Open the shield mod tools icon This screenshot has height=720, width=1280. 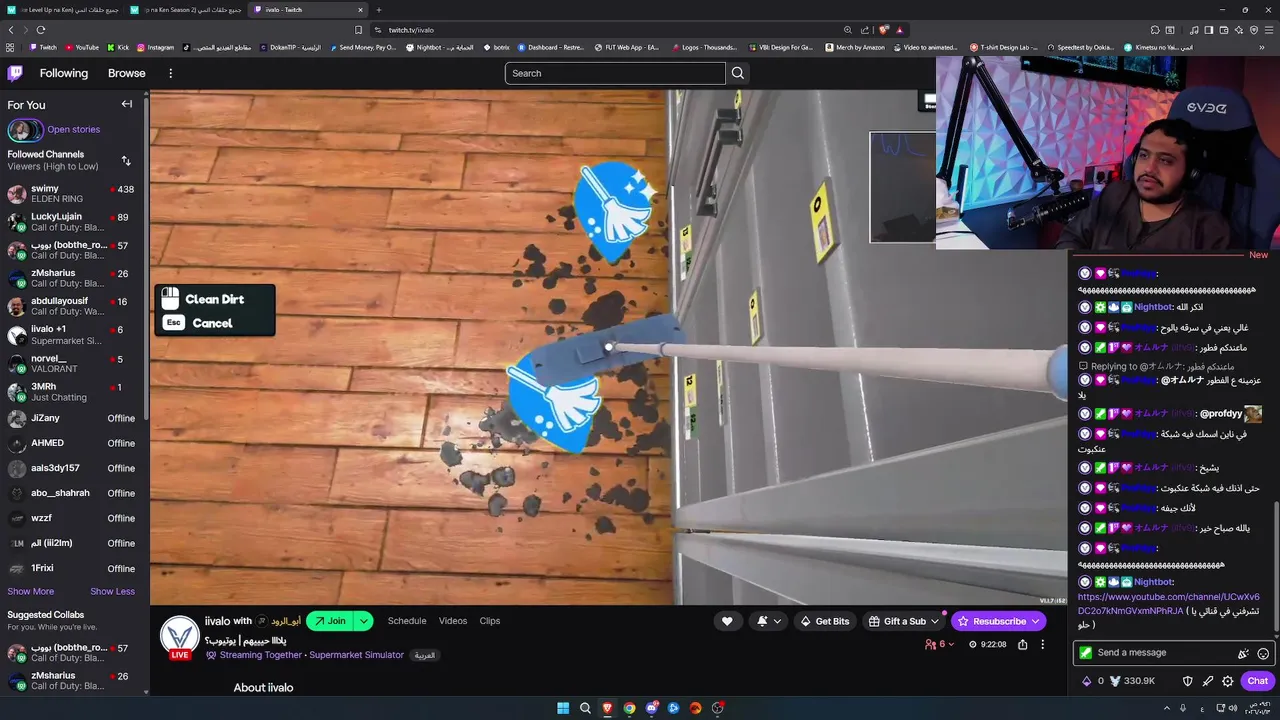(1188, 681)
